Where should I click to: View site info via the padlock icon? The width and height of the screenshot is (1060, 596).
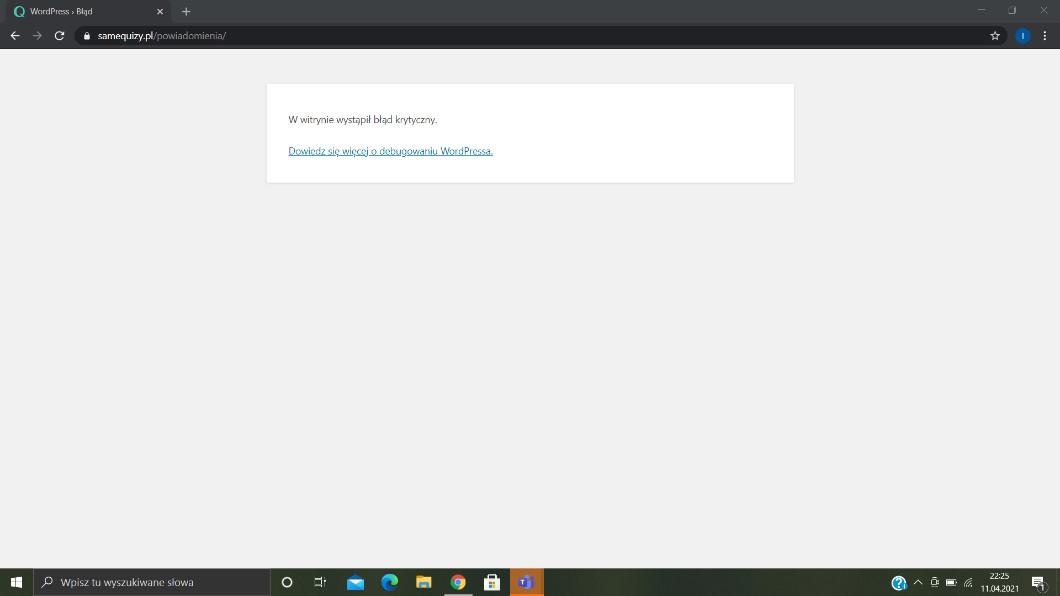pyautogui.click(x=87, y=36)
